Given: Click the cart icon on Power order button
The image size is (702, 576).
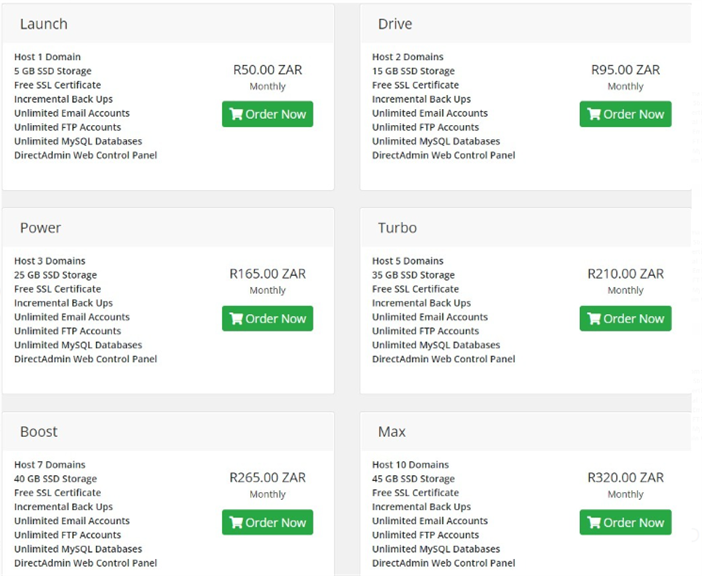Looking at the screenshot, I should [x=236, y=319].
